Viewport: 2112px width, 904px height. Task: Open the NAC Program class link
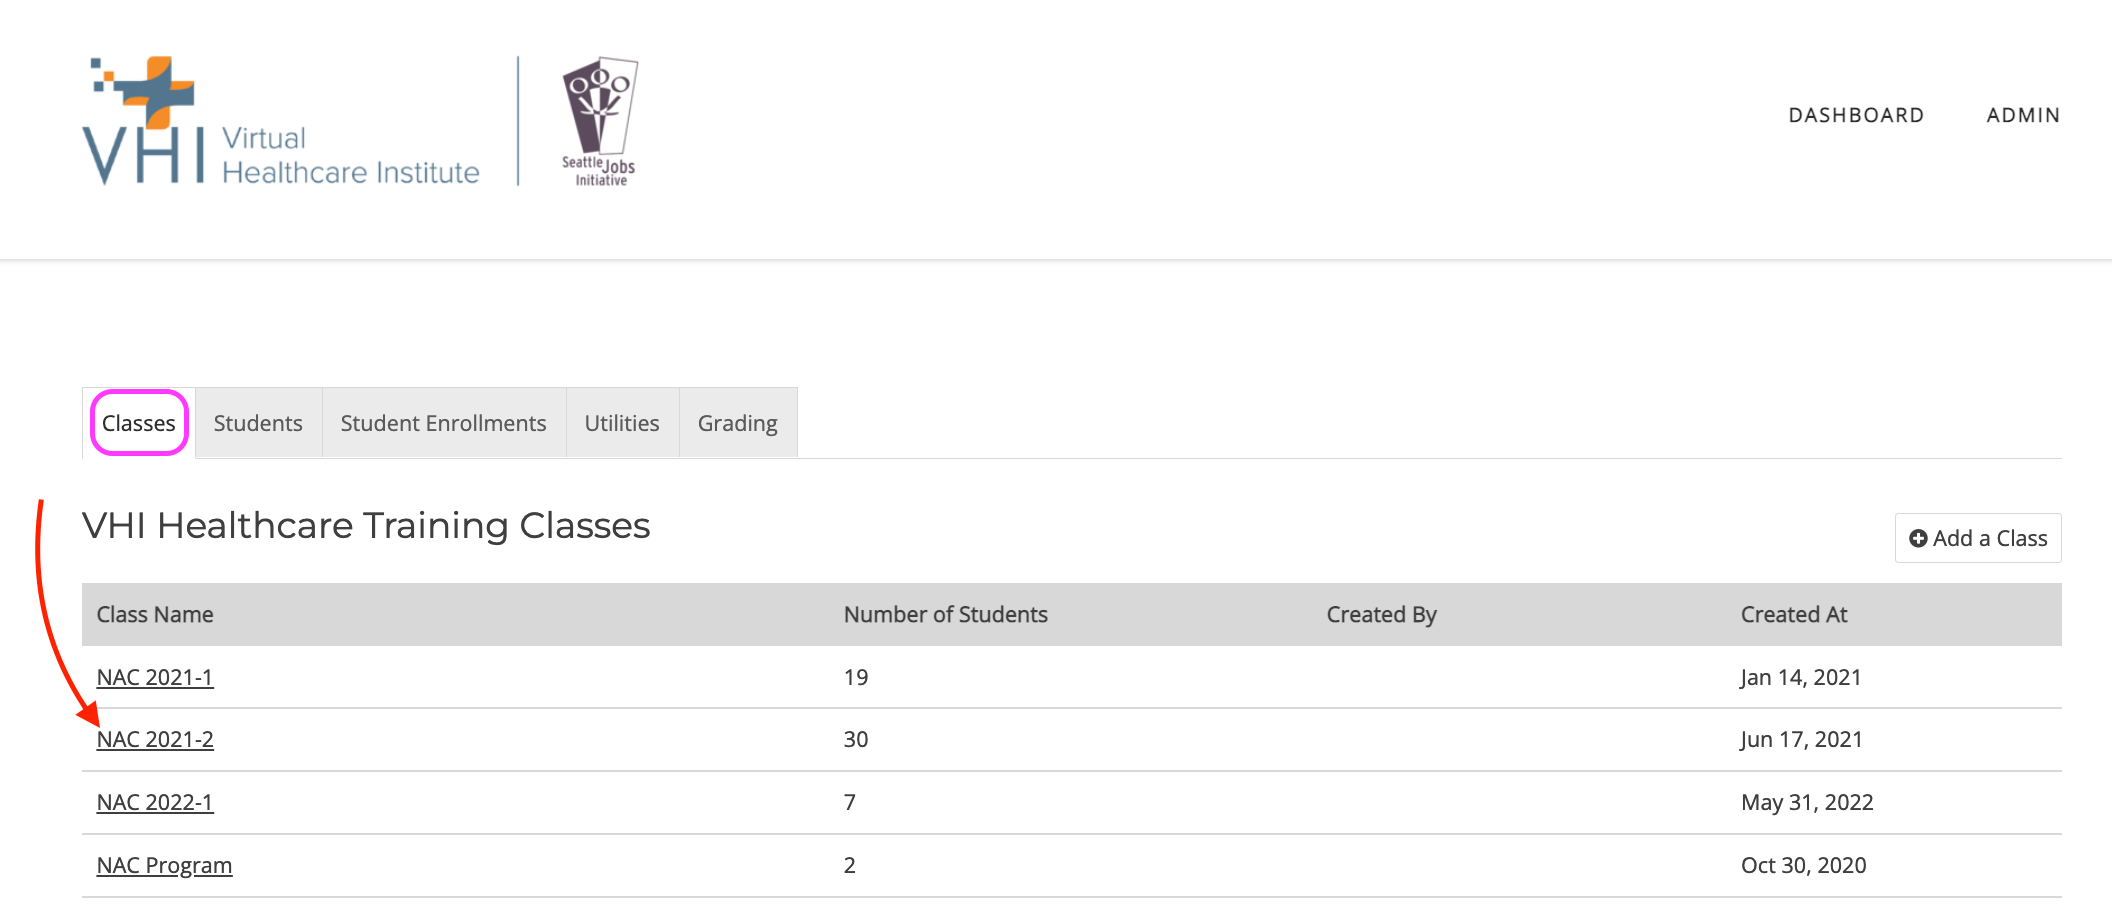tap(164, 865)
